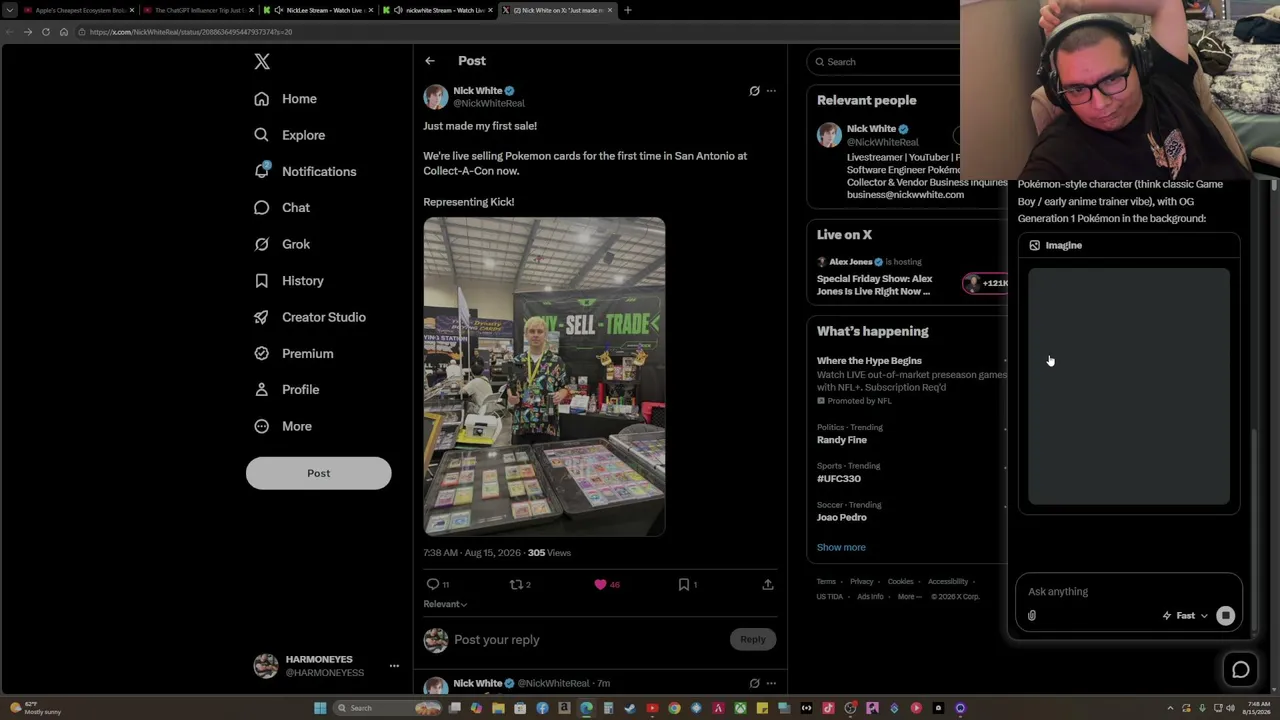Click the 305 Views count
This screenshot has width=1280, height=720.
pos(549,553)
